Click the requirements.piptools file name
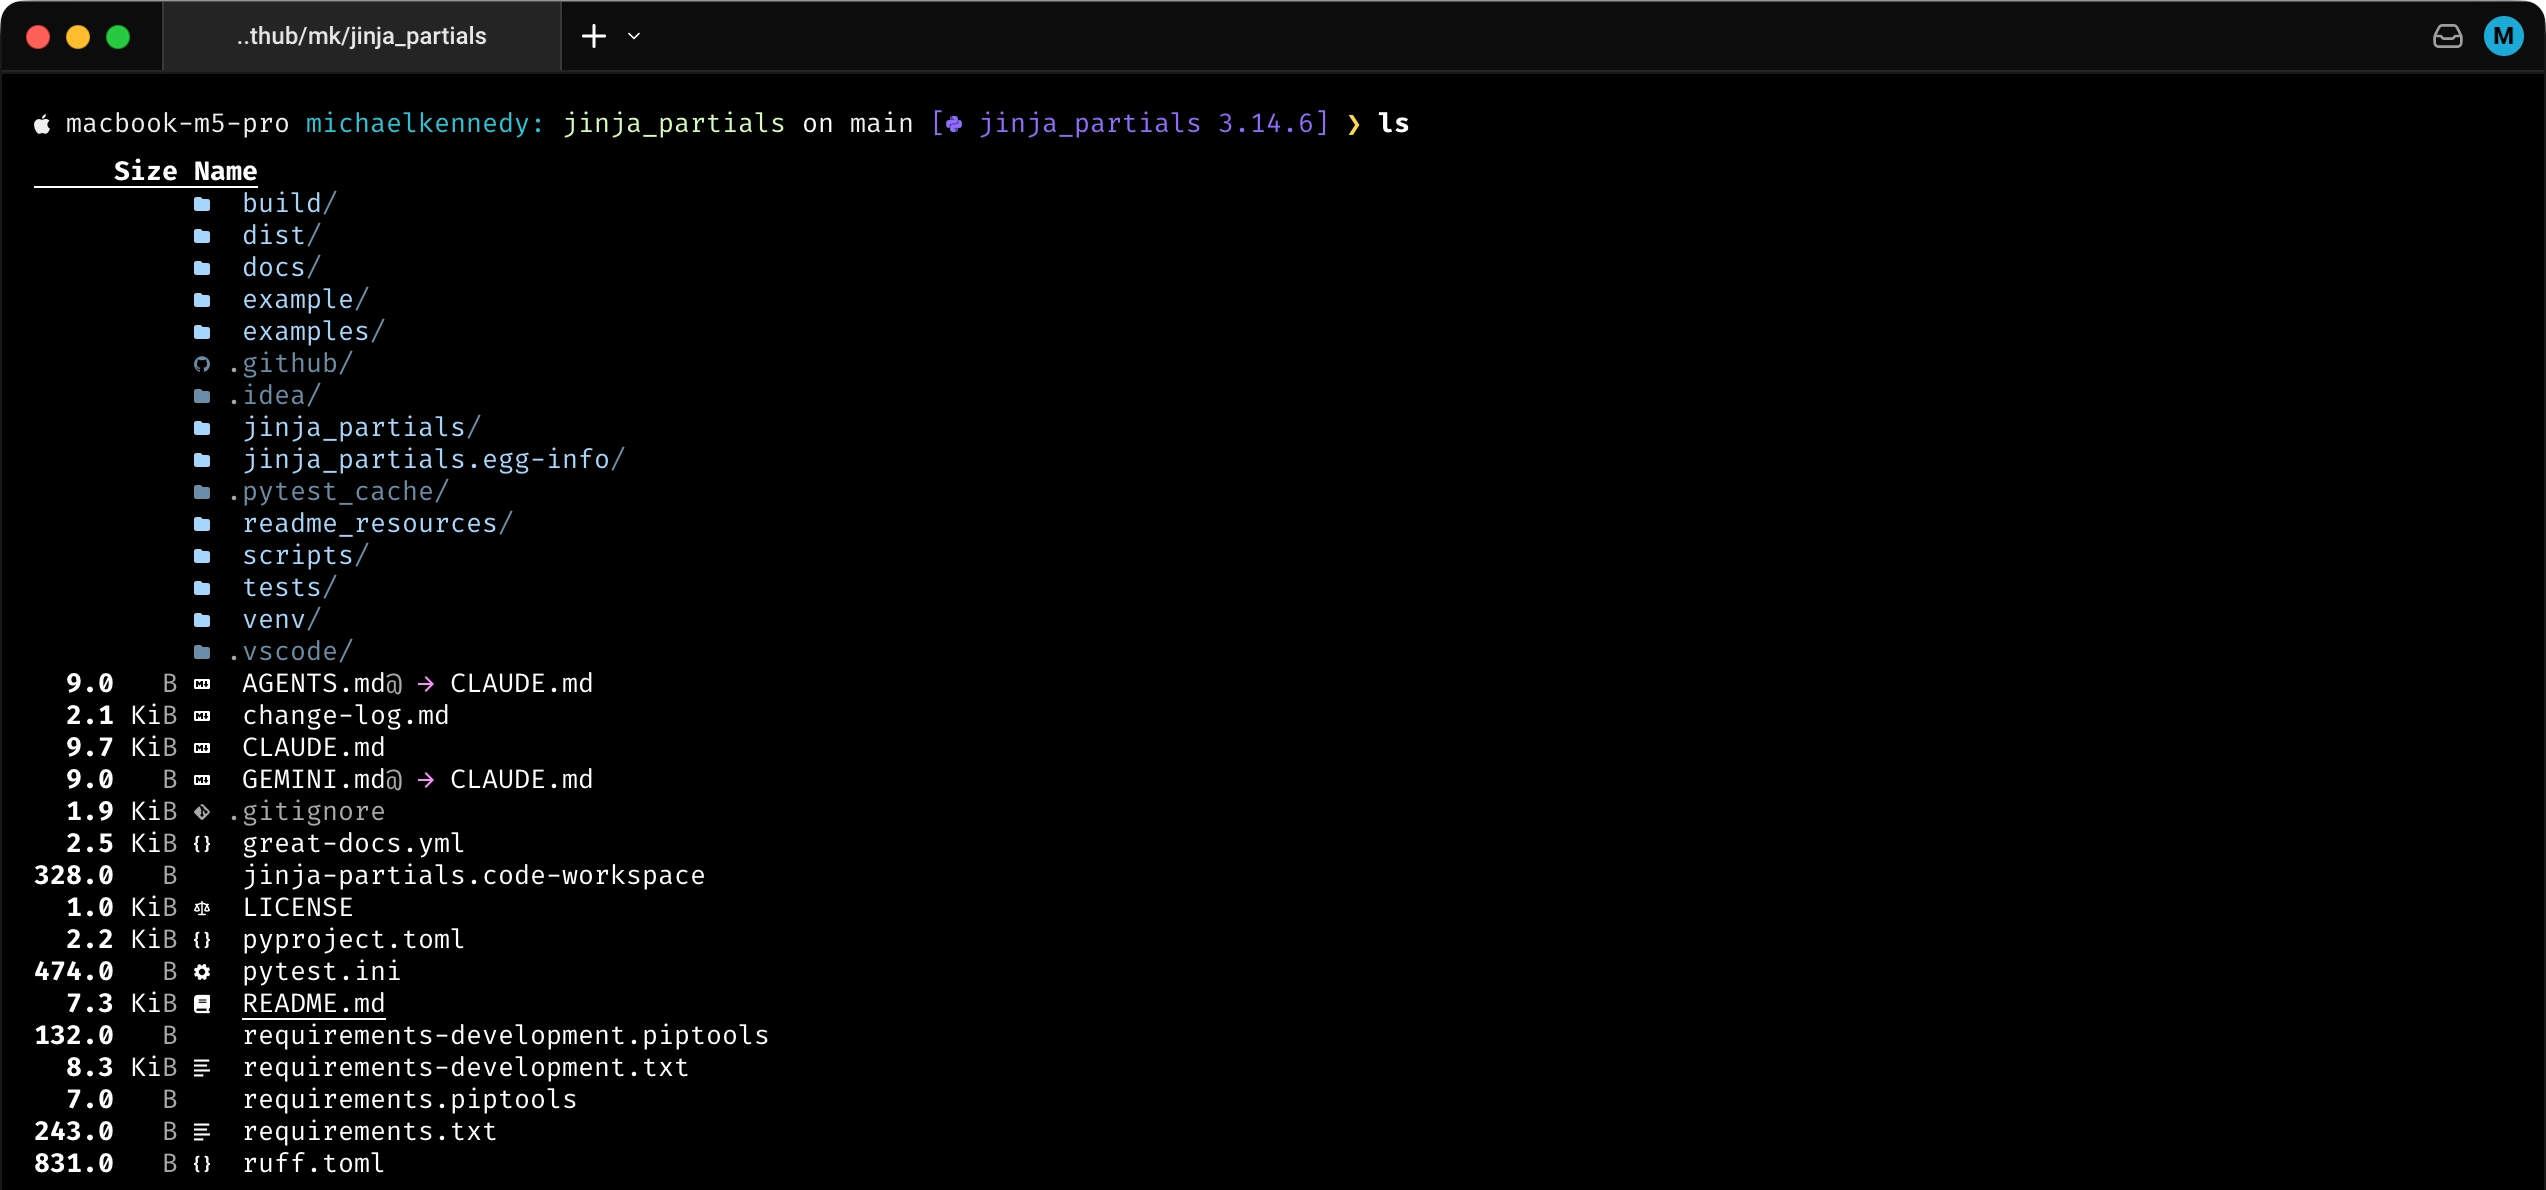The height and width of the screenshot is (1190, 2546). (x=410, y=1099)
